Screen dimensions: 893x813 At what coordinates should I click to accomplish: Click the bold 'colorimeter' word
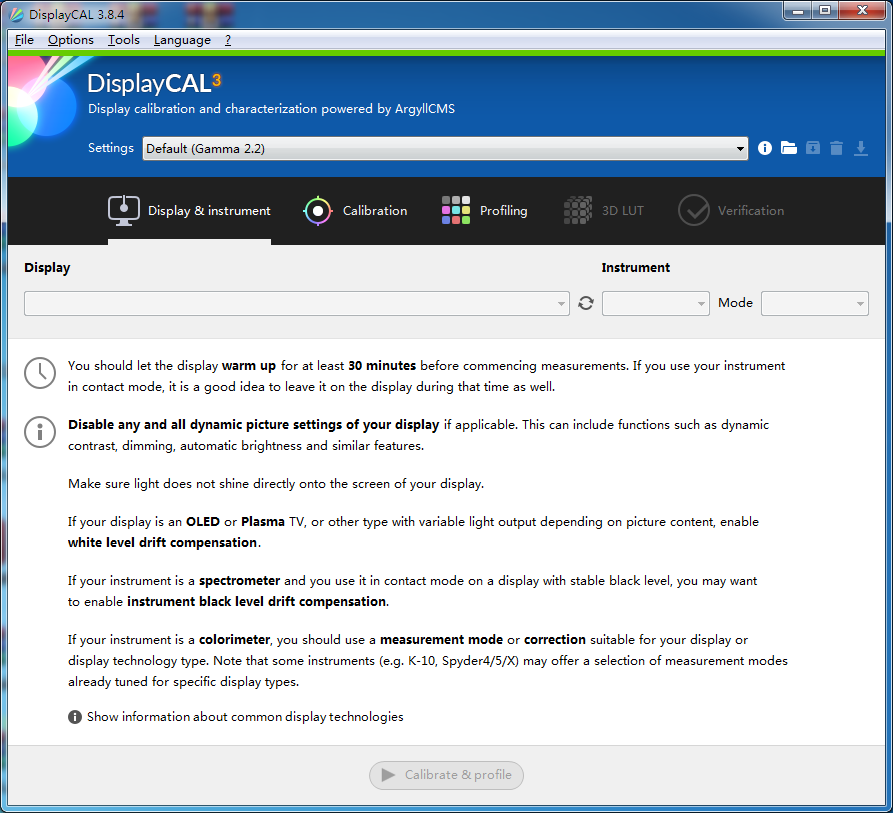[234, 640]
